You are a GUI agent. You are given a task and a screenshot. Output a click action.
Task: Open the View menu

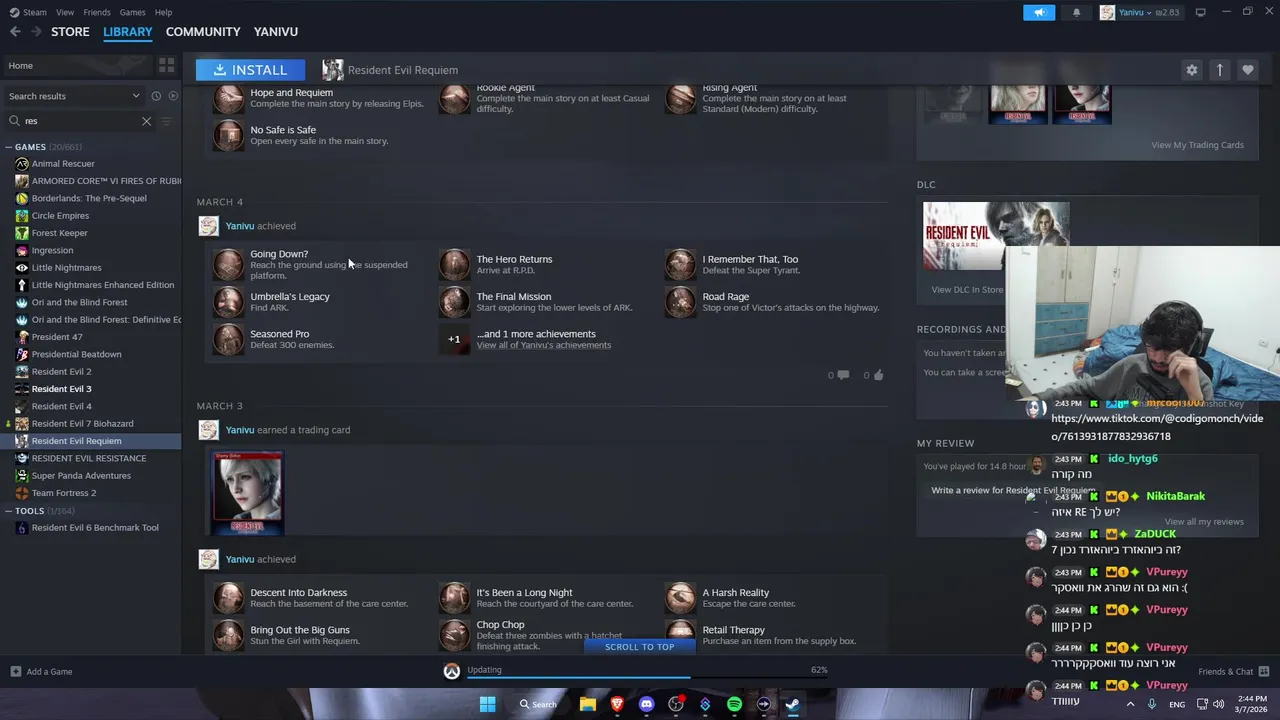point(65,12)
